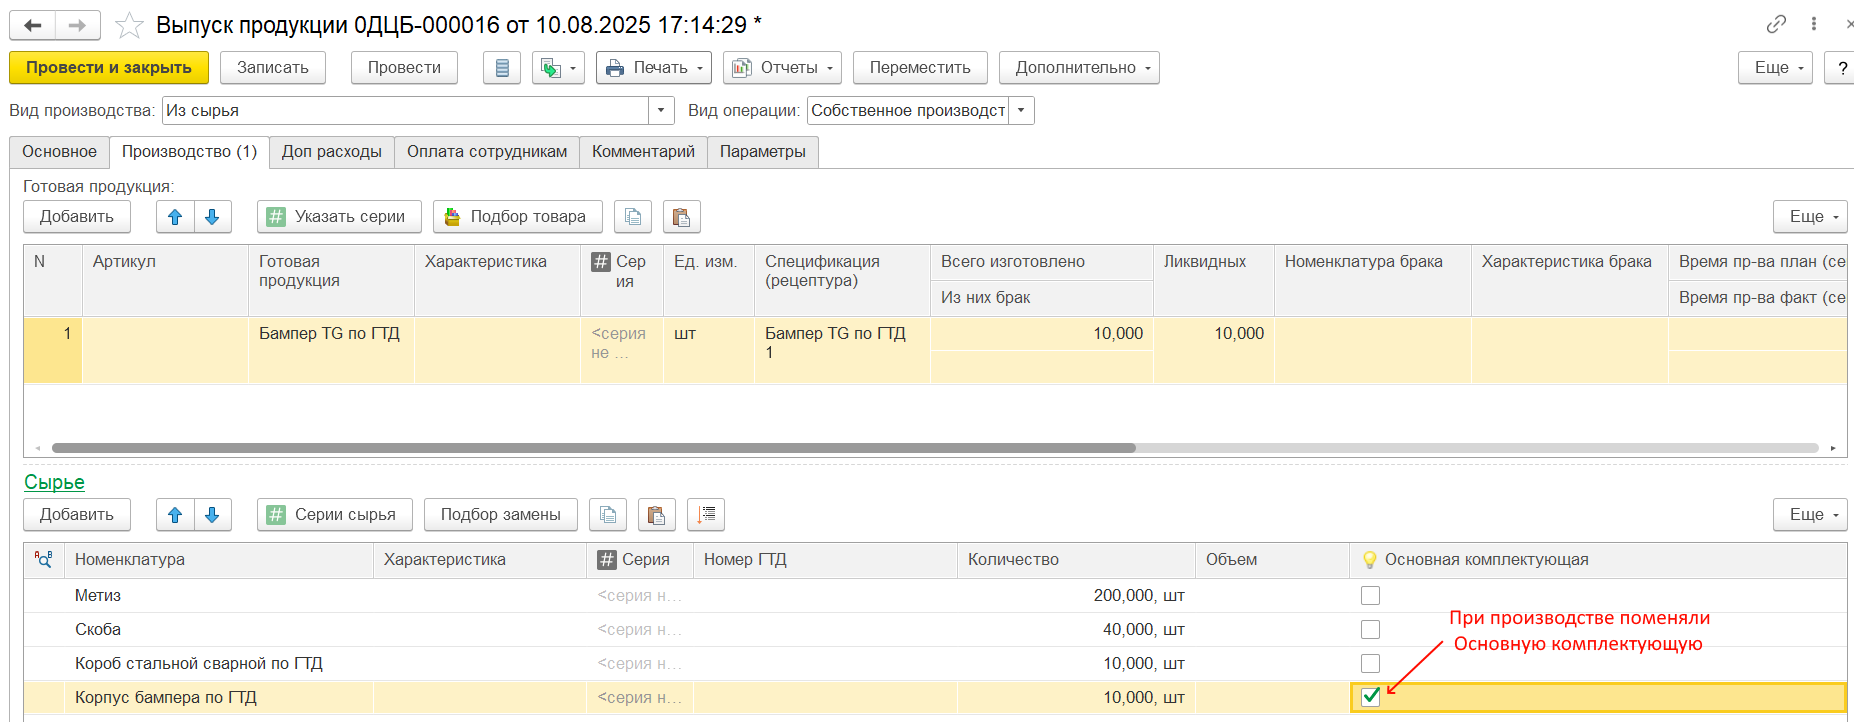Check Основная комплектующая for Метиз
Viewport: 1854px width, 722px height.
coord(1370,596)
